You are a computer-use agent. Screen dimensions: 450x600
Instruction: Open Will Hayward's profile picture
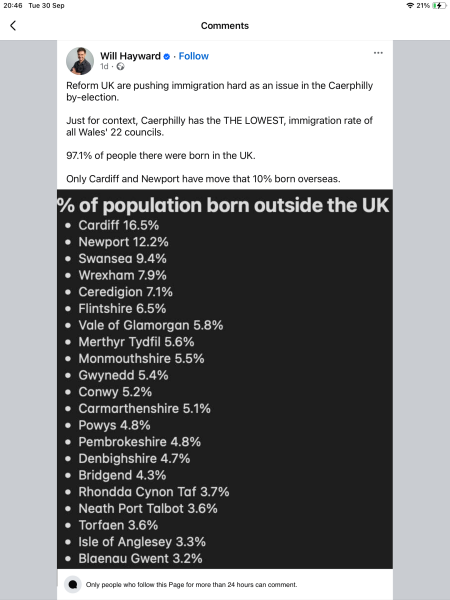click(80, 61)
